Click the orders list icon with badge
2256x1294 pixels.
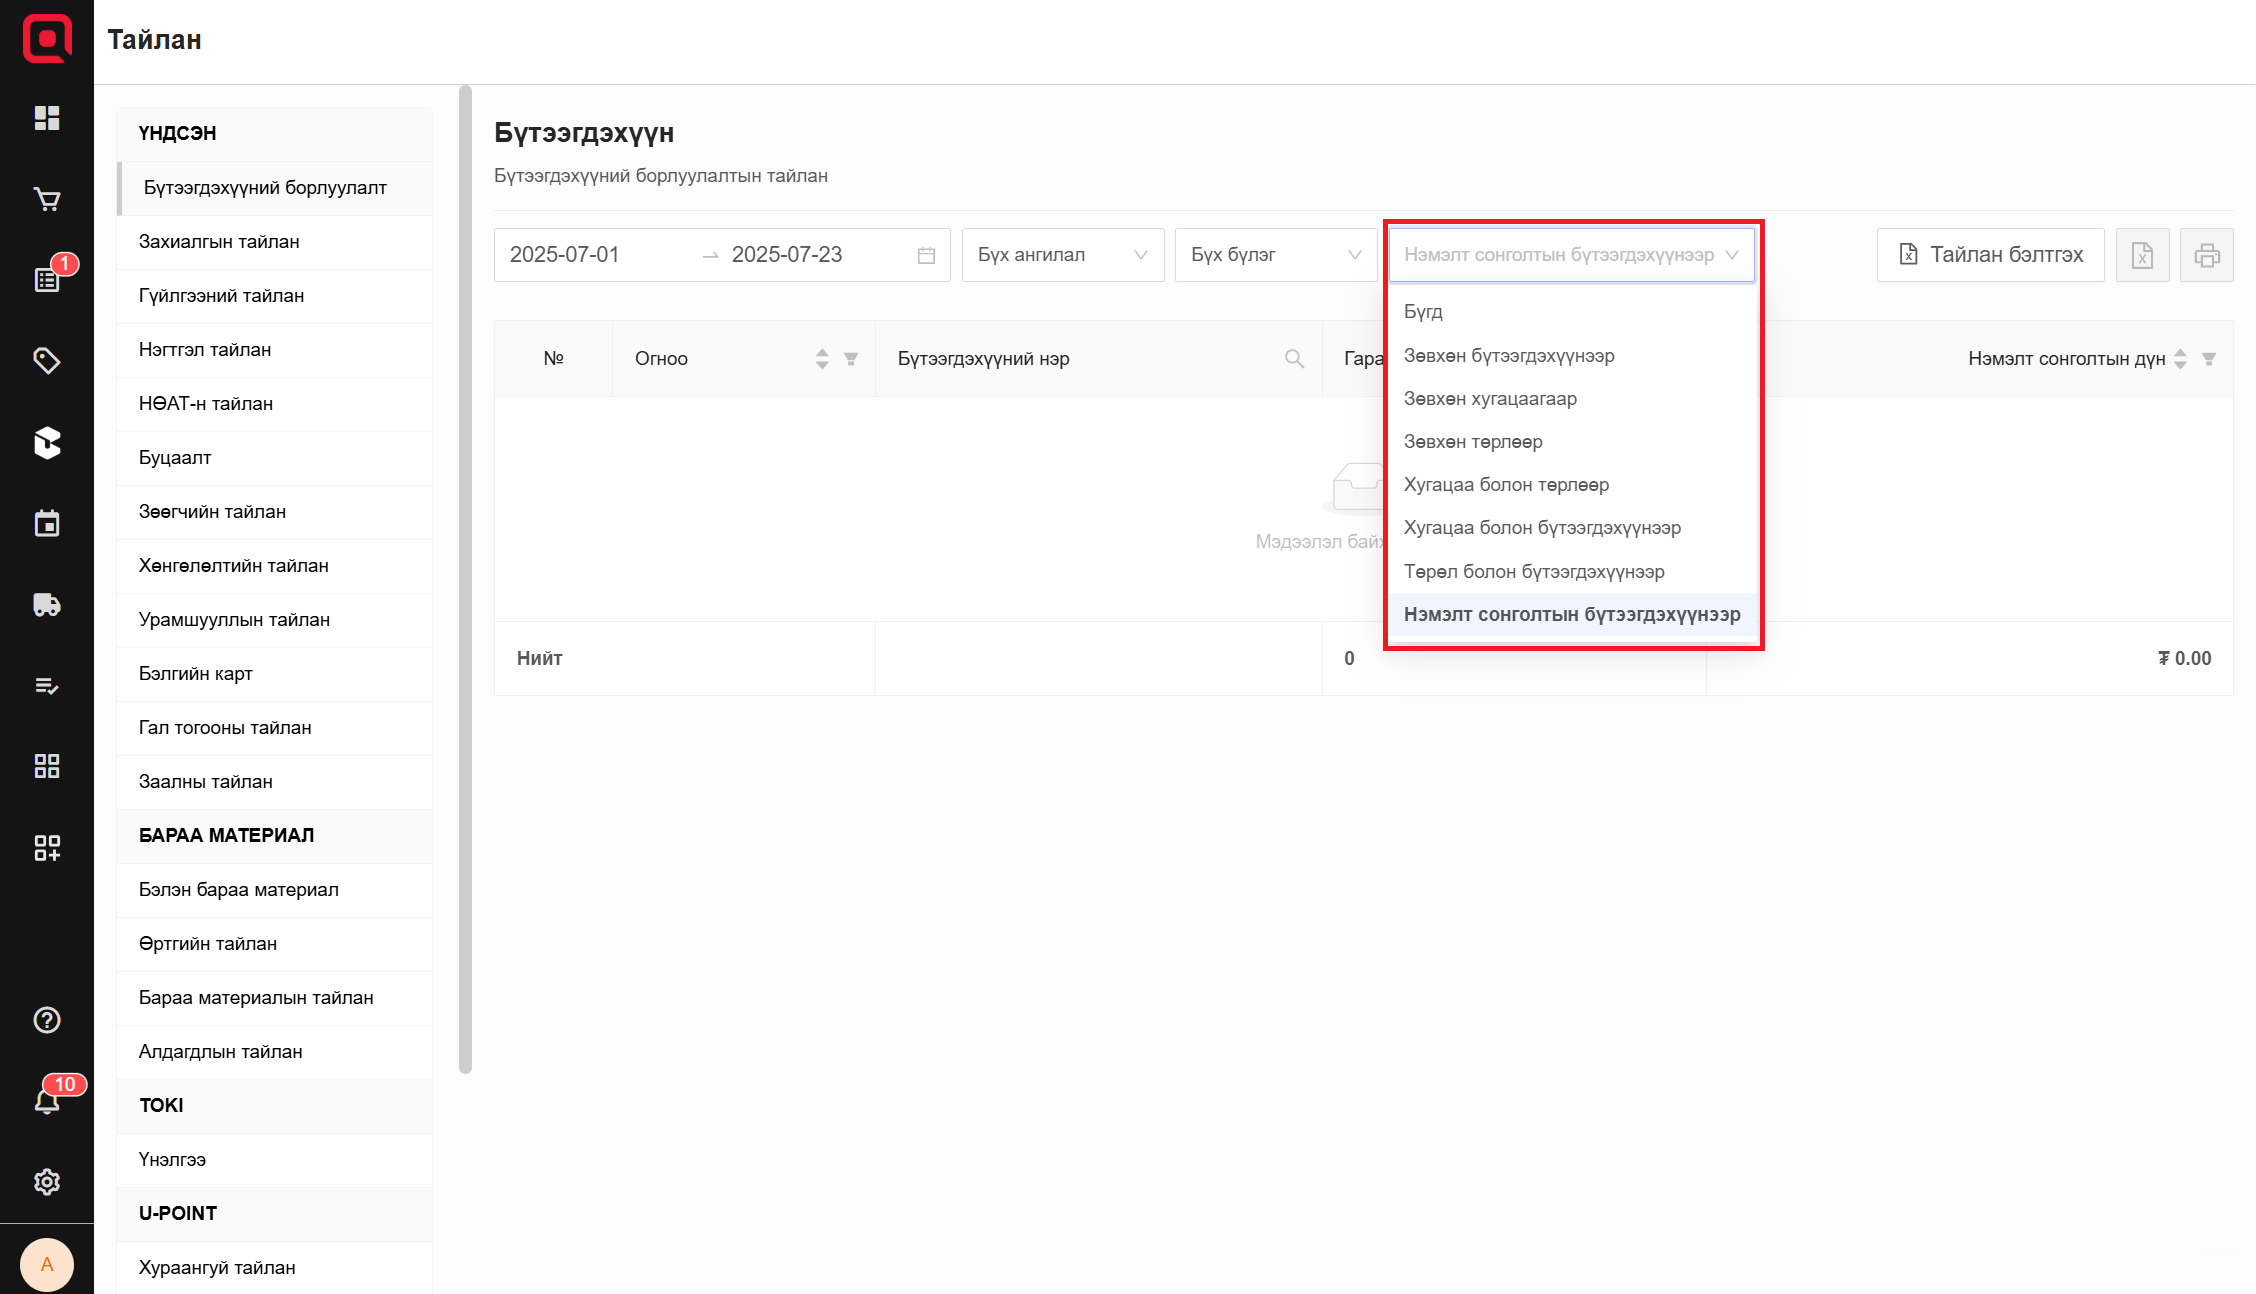47,280
